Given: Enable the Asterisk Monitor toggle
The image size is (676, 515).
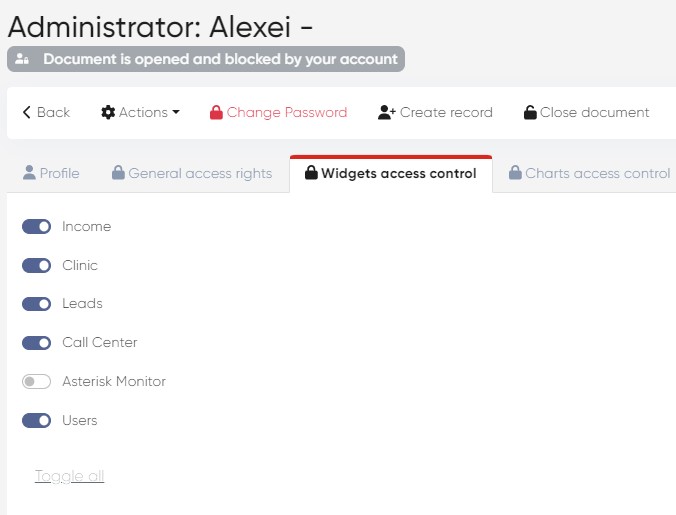Looking at the screenshot, I should (37, 382).
